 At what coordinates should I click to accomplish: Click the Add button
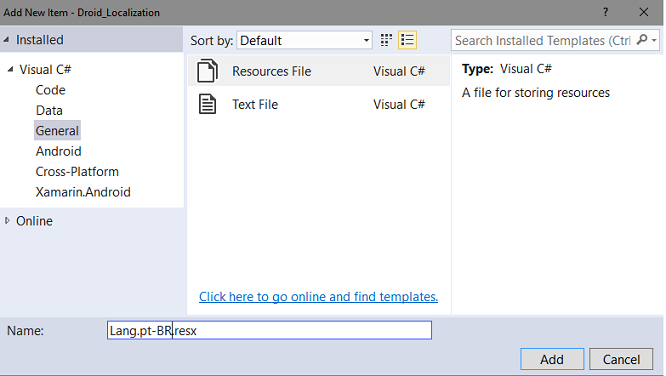point(552,359)
